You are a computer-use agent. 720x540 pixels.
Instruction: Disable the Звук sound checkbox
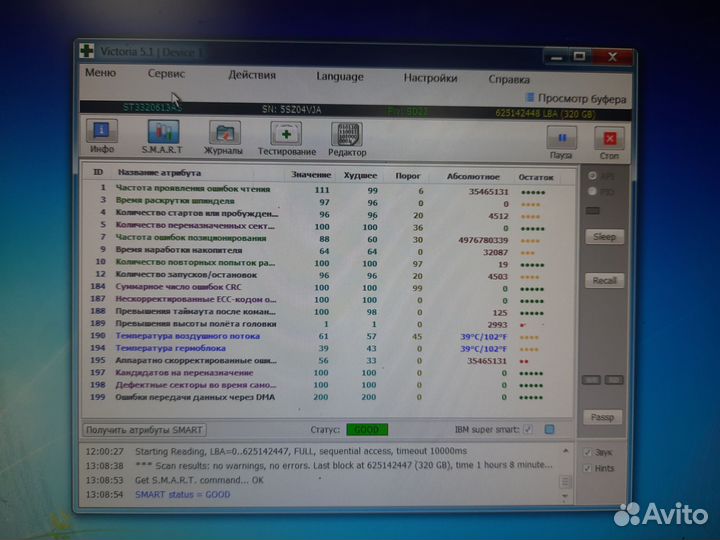[587, 451]
